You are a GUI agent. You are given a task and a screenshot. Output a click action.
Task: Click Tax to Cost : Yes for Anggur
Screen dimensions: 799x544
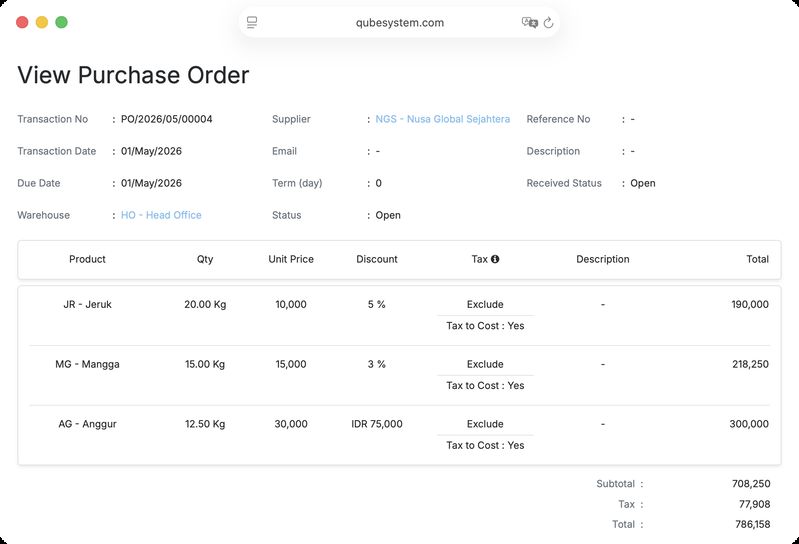485,445
